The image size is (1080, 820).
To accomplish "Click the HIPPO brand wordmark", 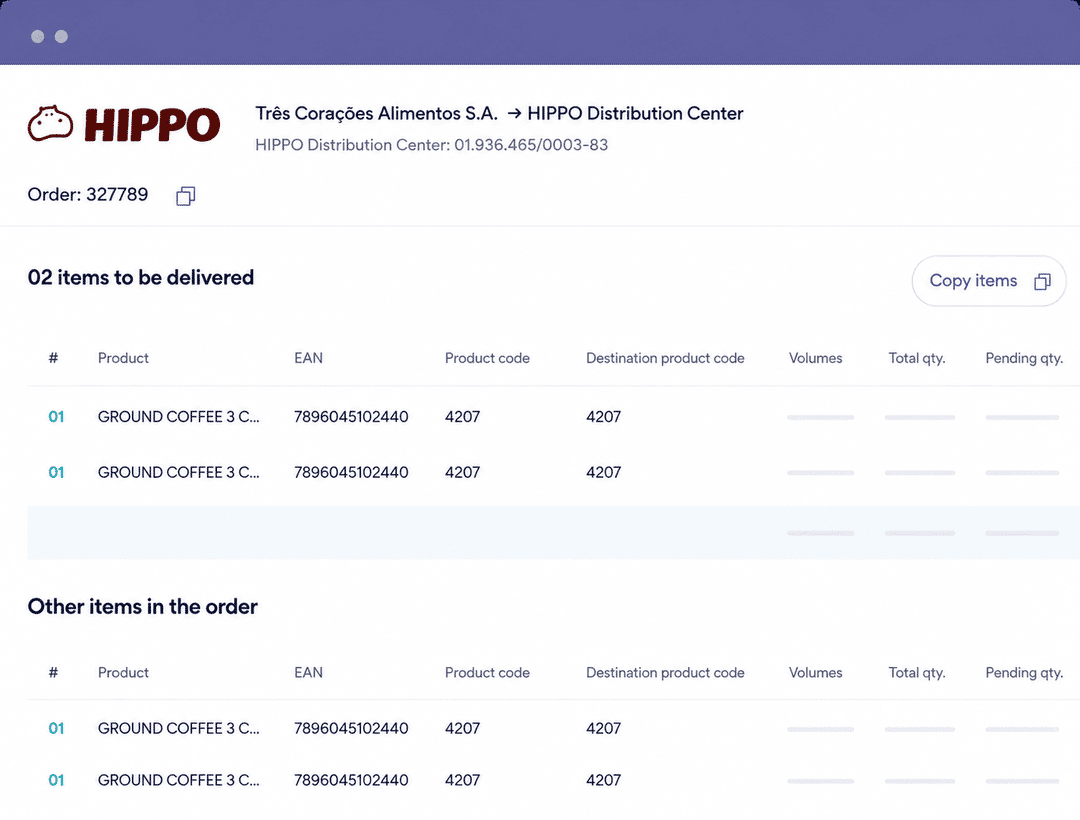I will point(152,125).
